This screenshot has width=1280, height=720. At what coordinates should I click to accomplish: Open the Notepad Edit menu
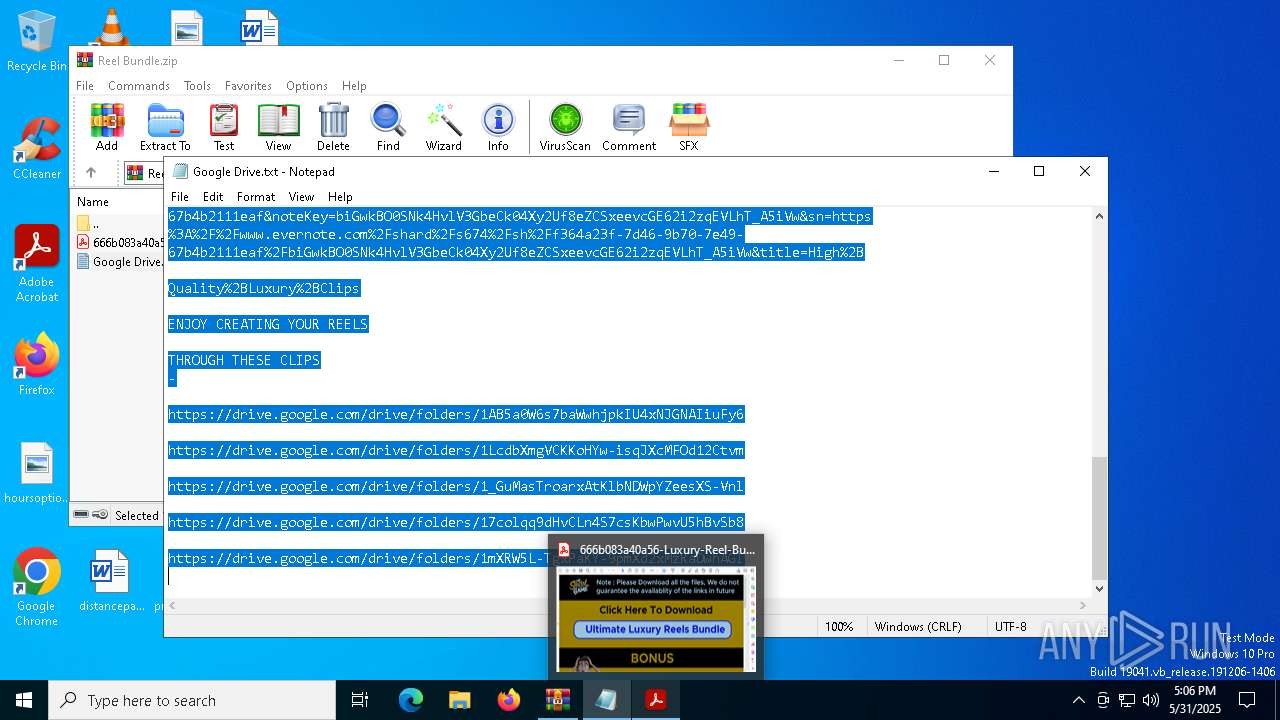[x=213, y=197]
